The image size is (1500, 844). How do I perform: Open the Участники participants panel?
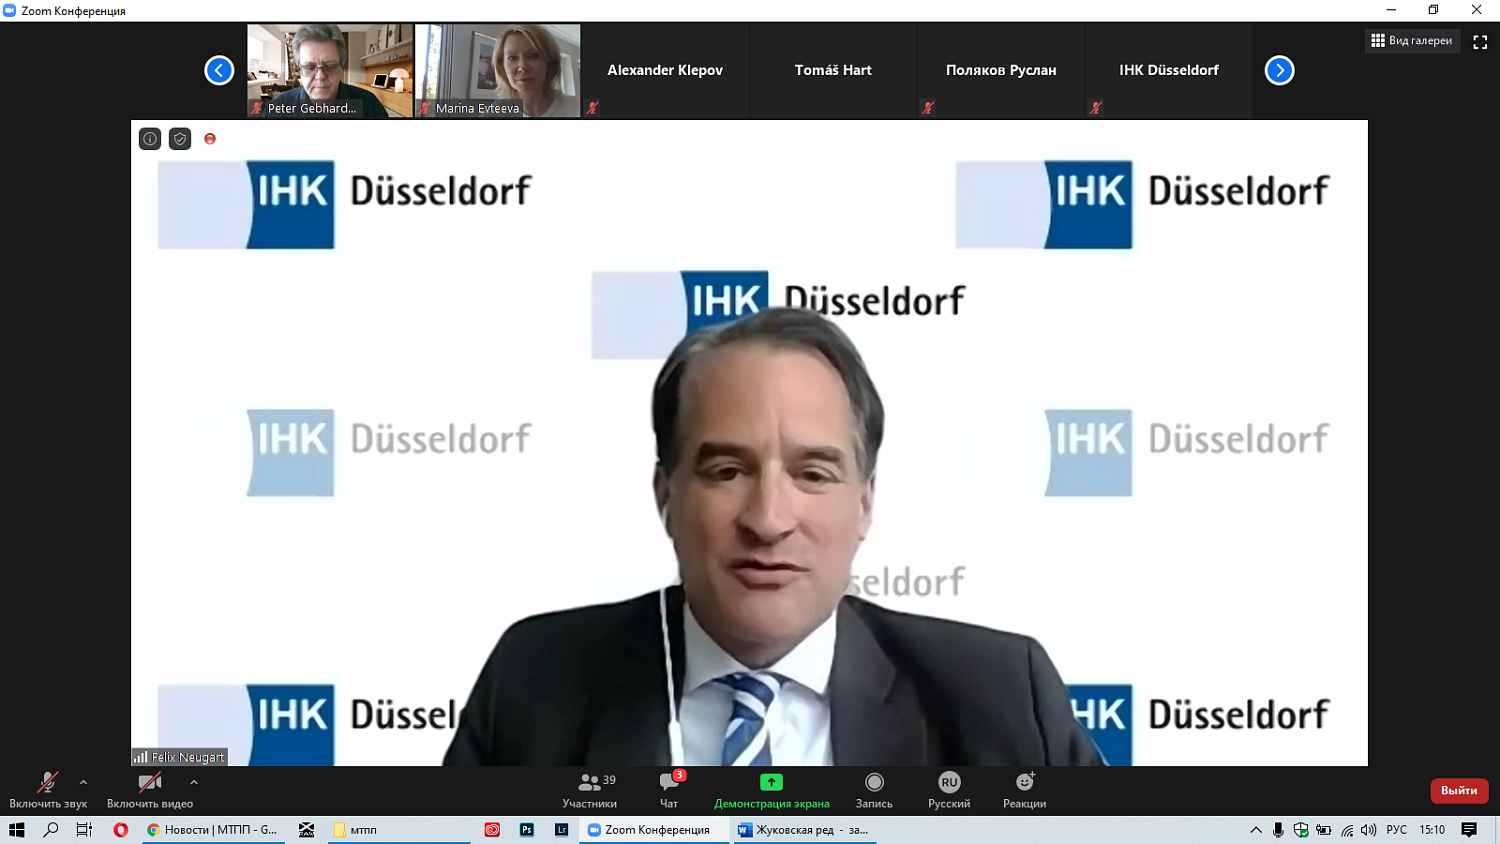[x=590, y=789]
